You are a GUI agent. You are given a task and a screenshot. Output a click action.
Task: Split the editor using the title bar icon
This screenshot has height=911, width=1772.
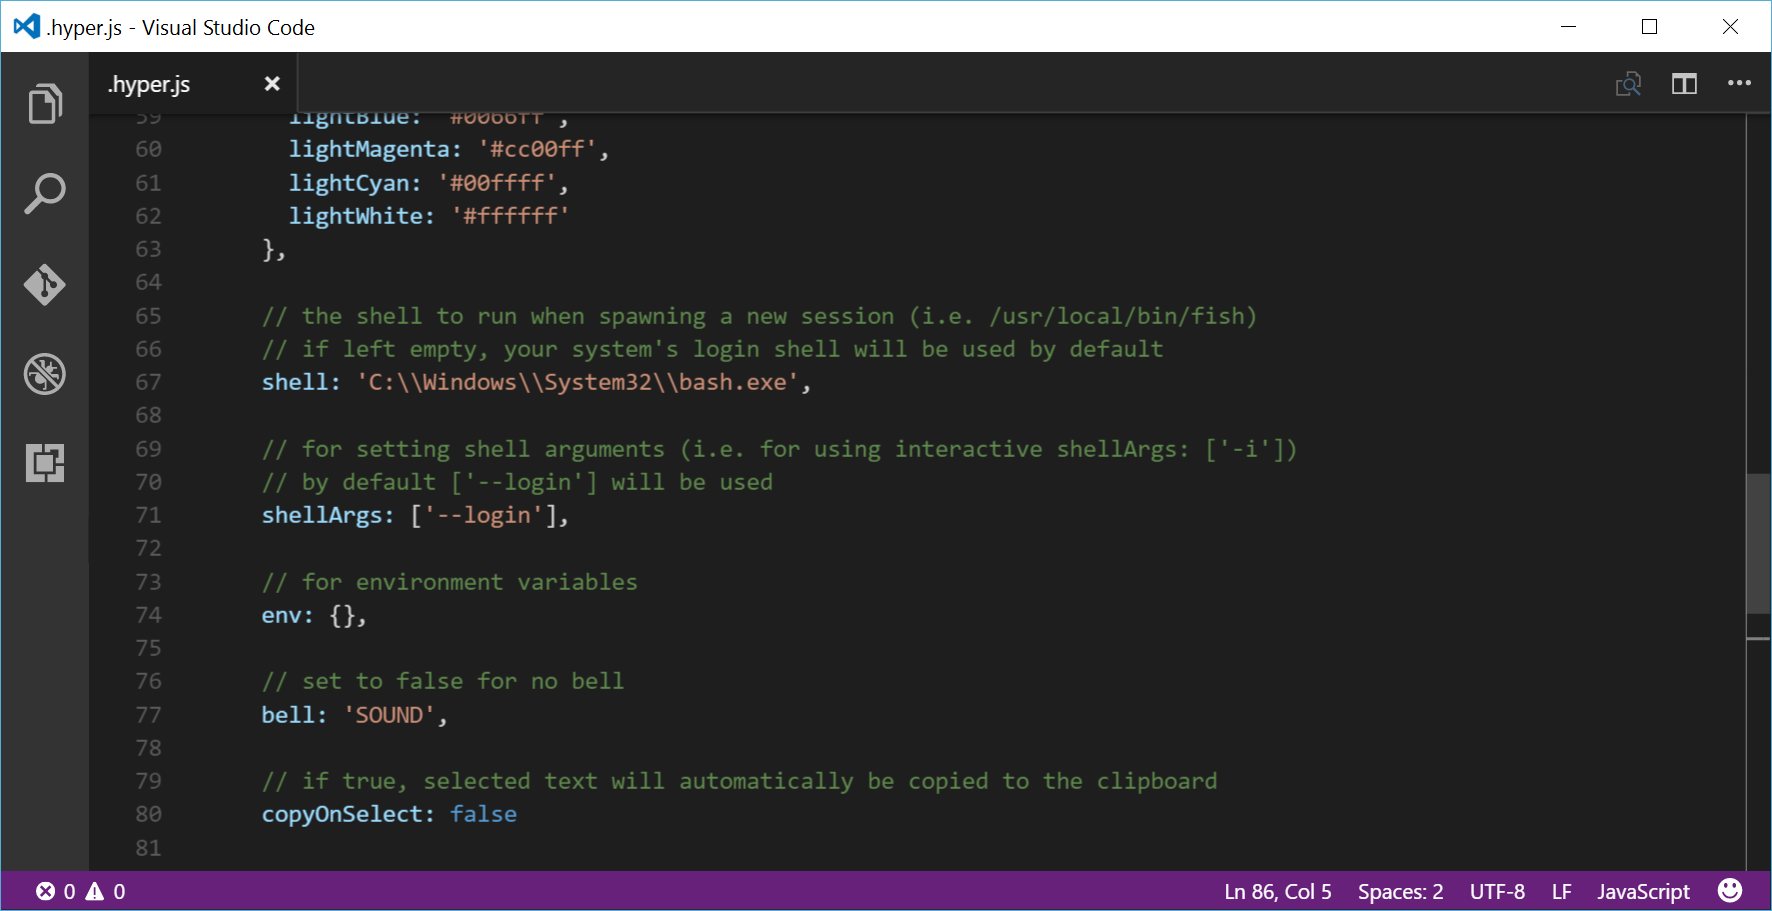1684,84
